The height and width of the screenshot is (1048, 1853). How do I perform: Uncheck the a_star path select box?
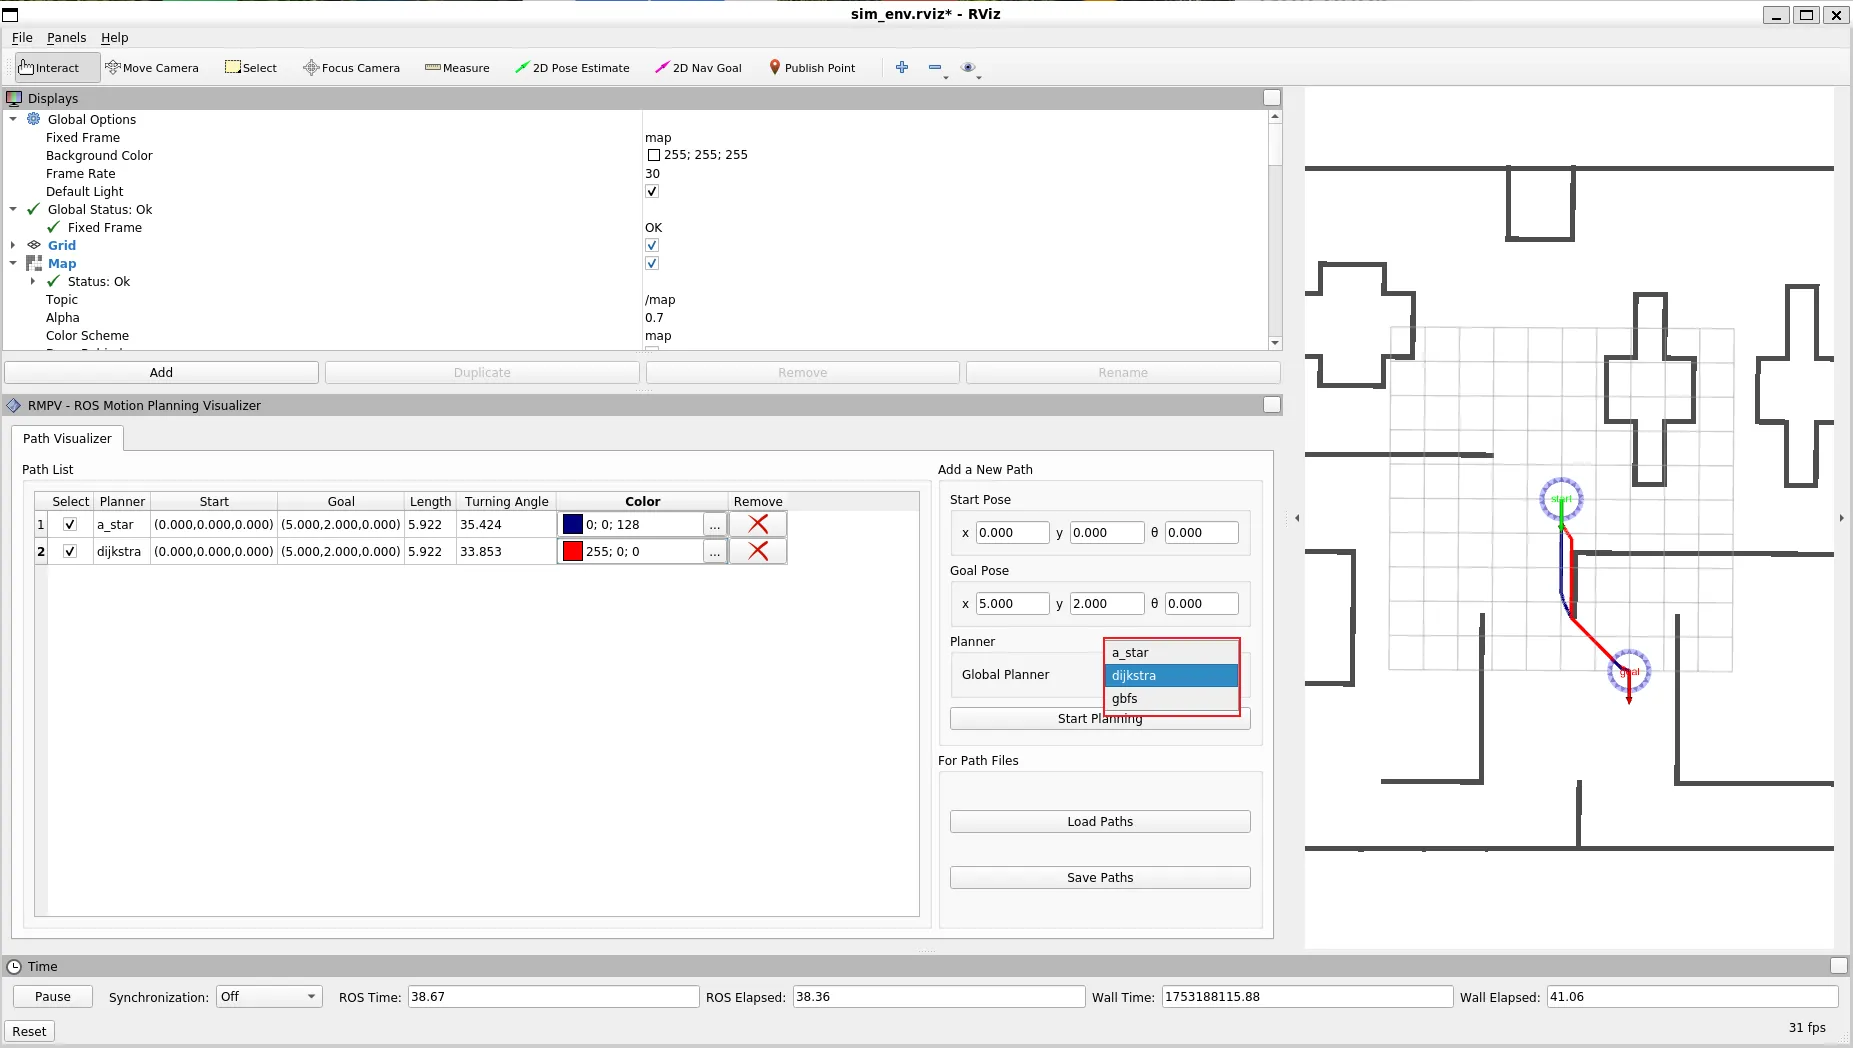pos(70,524)
